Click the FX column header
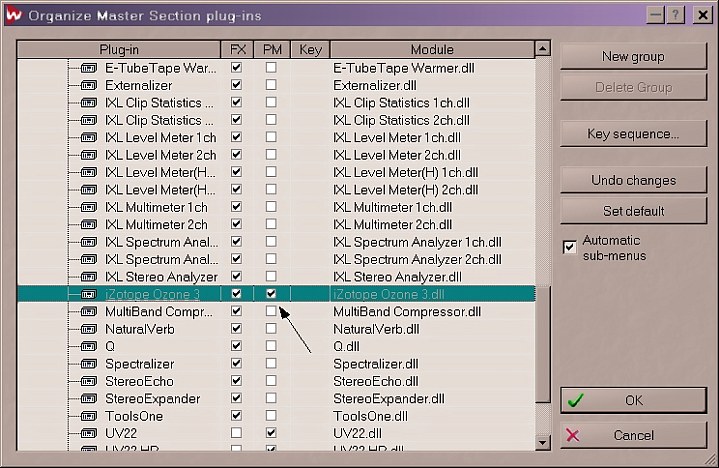 pos(238,50)
